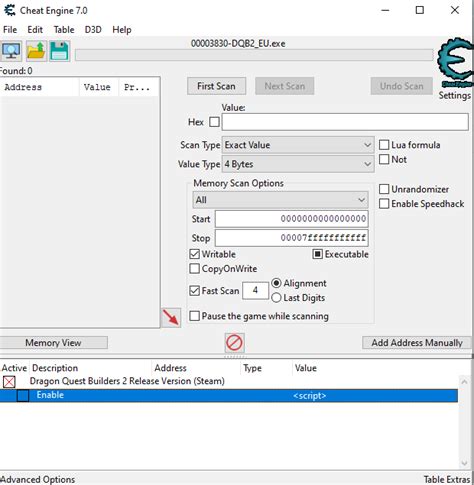Viewport: 474px width, 485px height.
Task: Click the Fast Scan alignment value field
Action: 255,290
